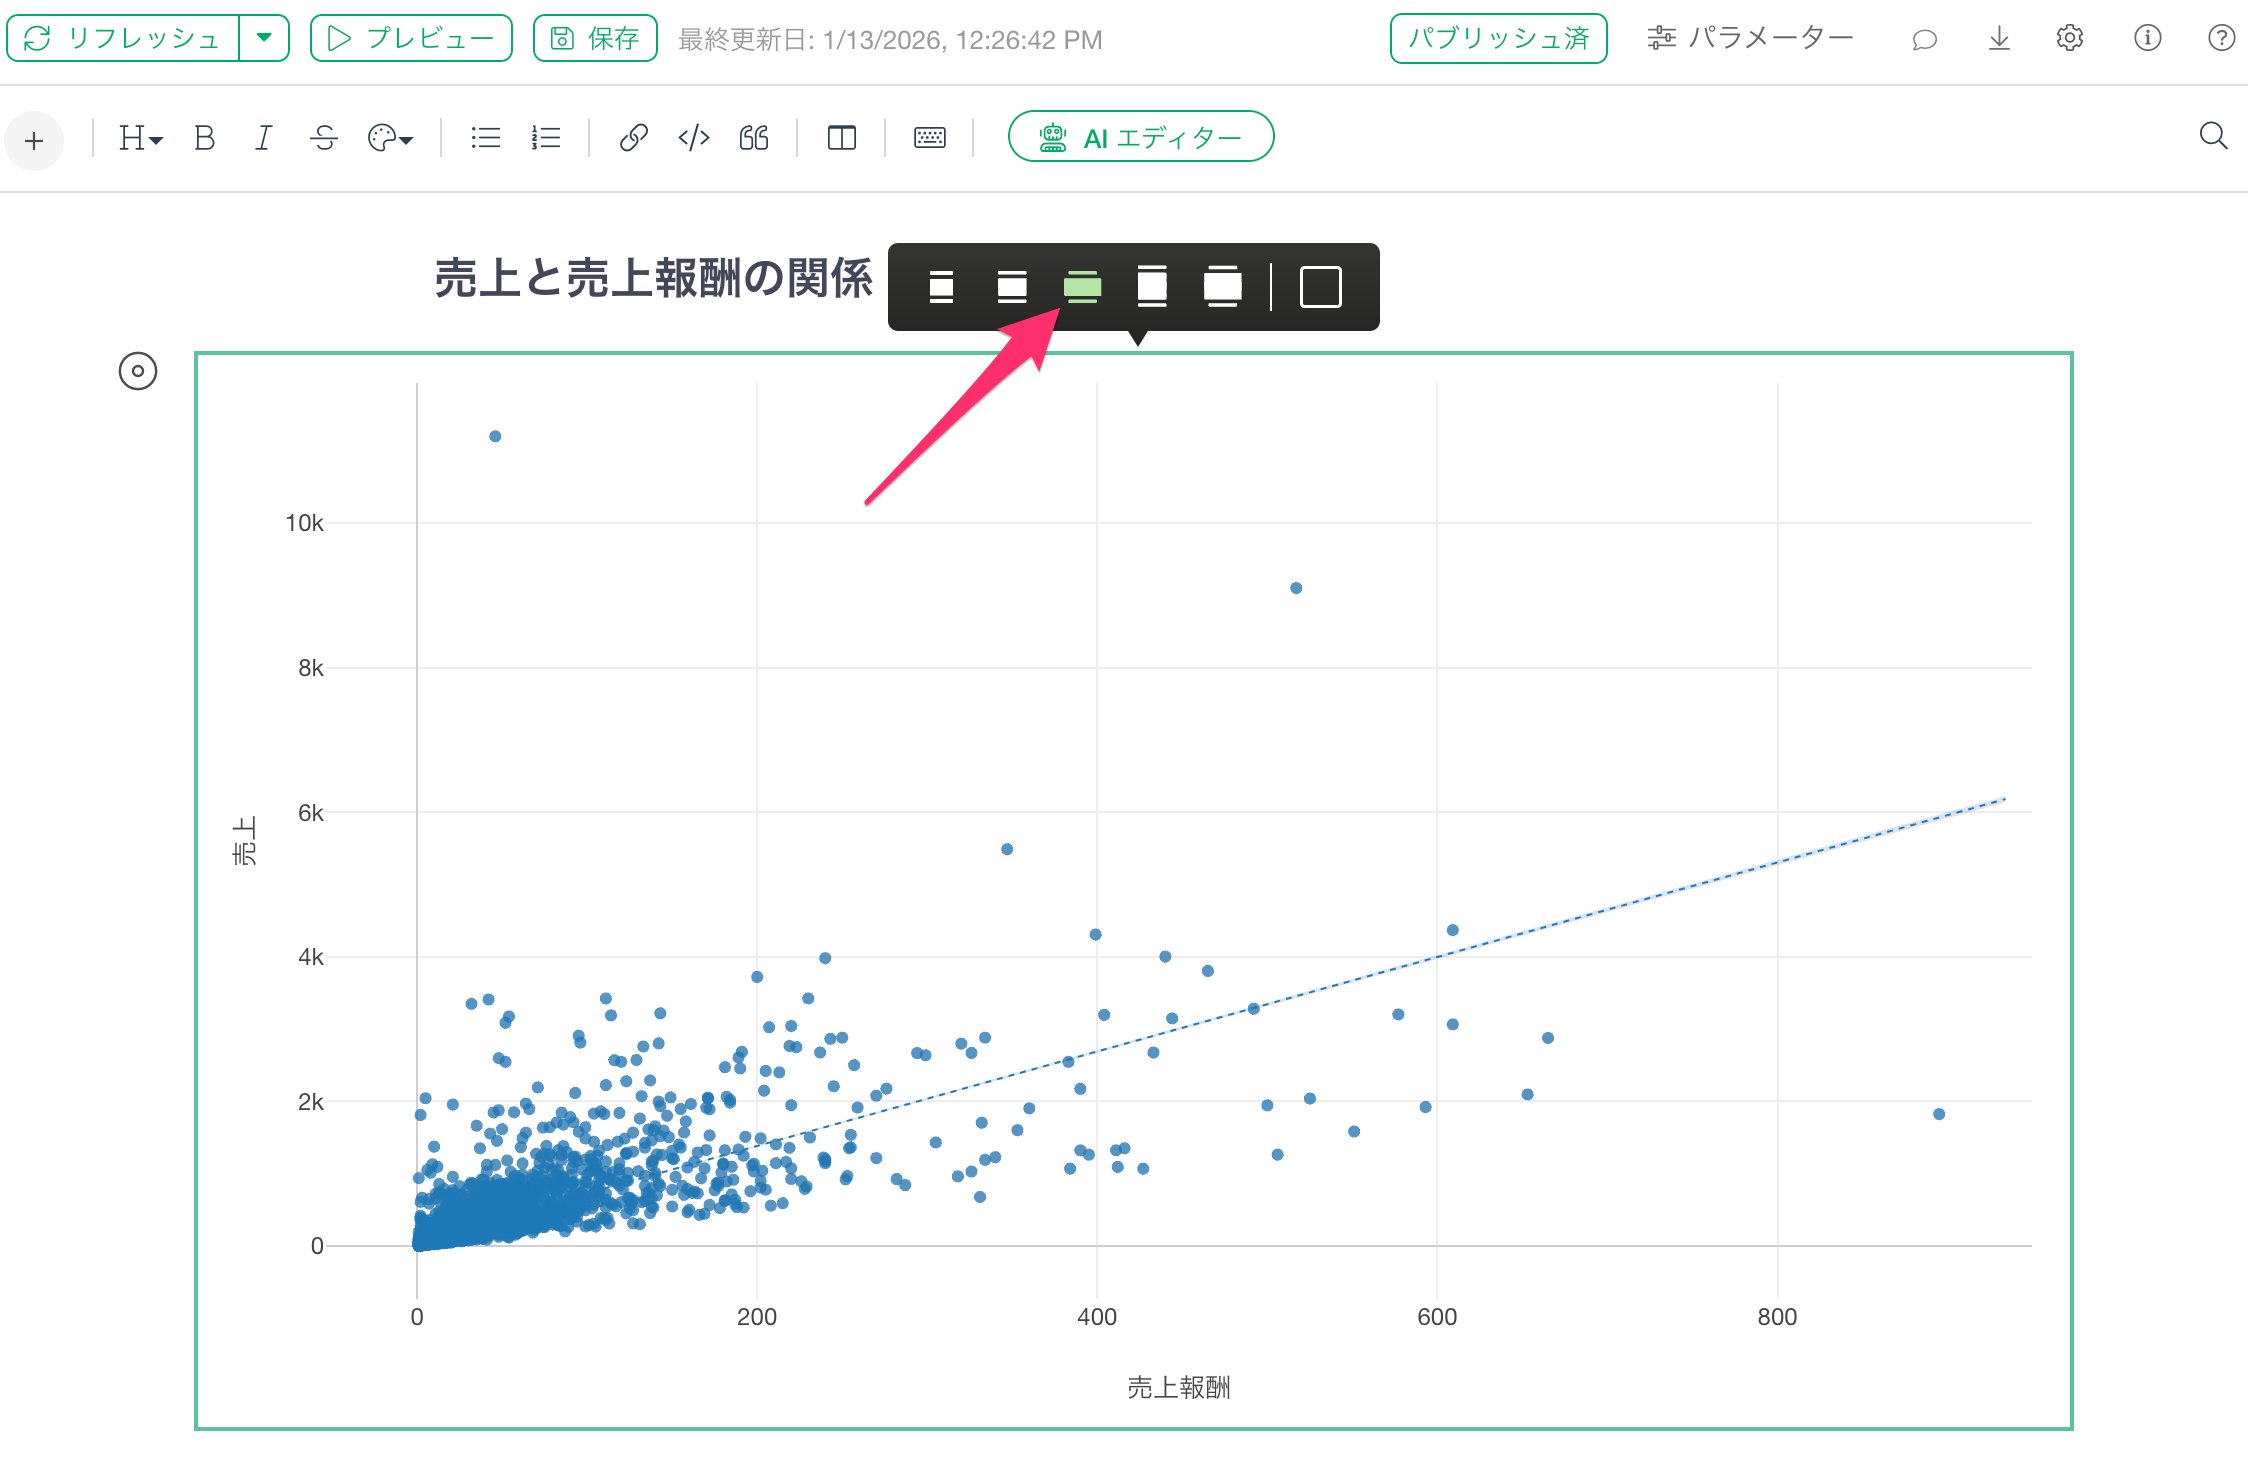Click the プレビュー button
2248x1470 pixels.
[x=411, y=38]
